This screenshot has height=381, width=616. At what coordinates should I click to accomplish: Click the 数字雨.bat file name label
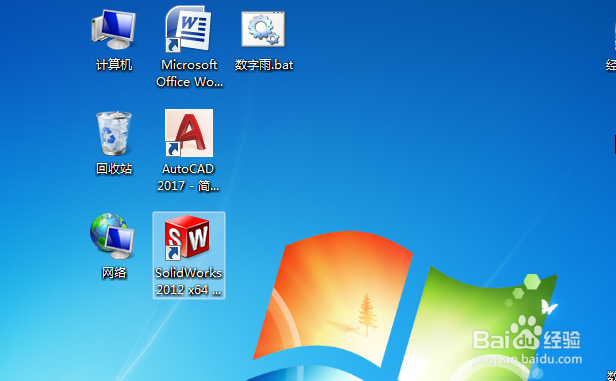(264, 65)
